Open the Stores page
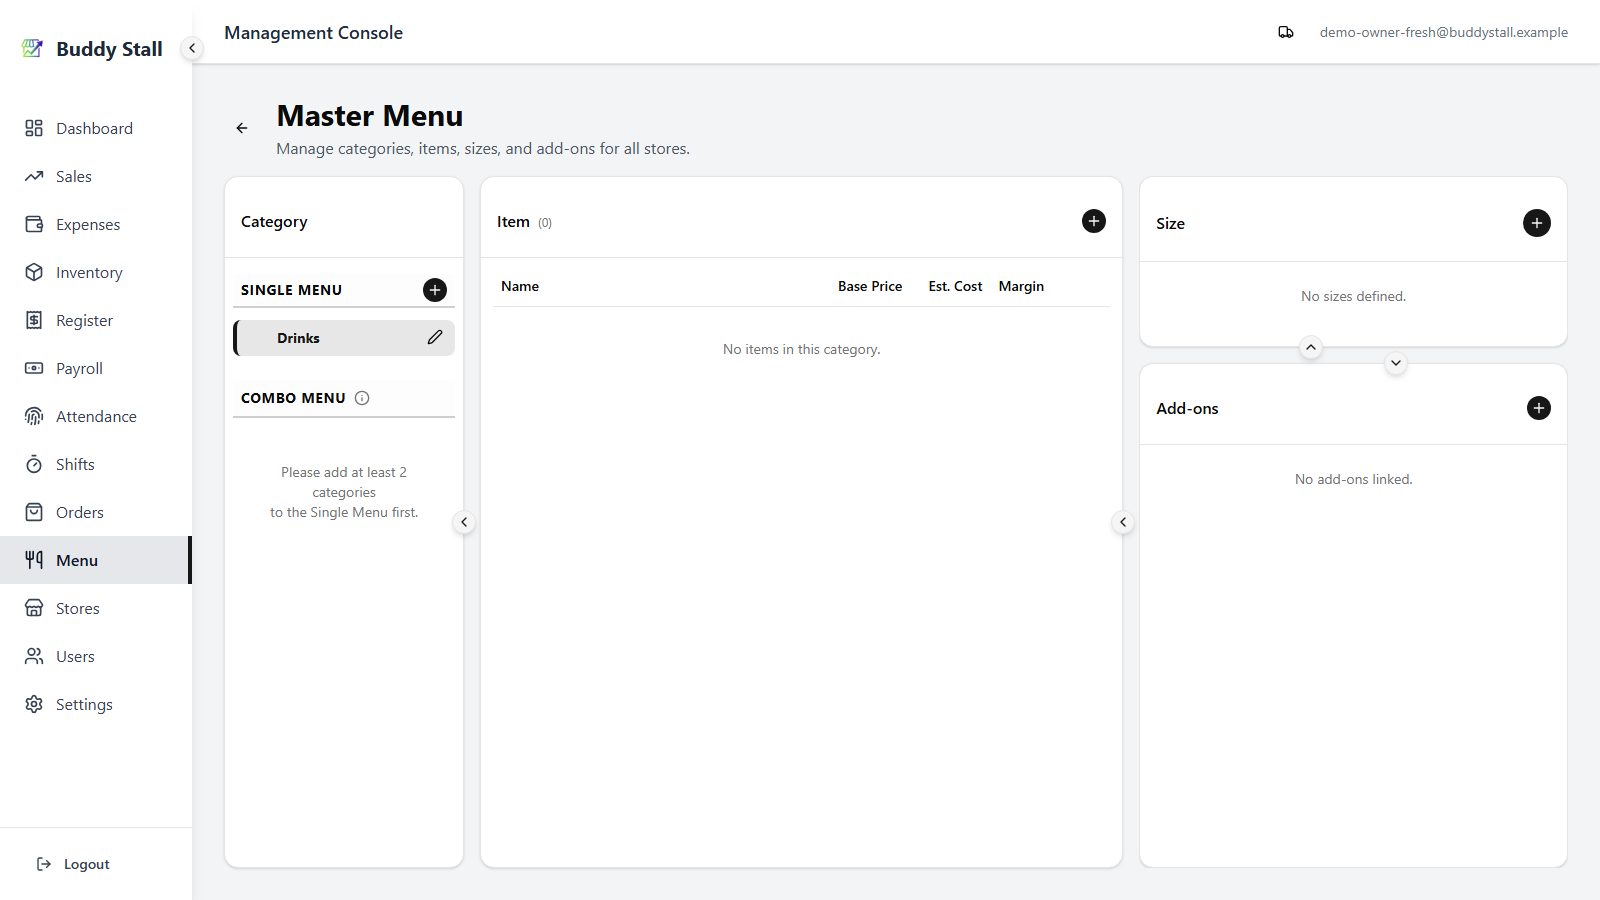Screen dimensions: 1600x900 (x=95, y=608)
